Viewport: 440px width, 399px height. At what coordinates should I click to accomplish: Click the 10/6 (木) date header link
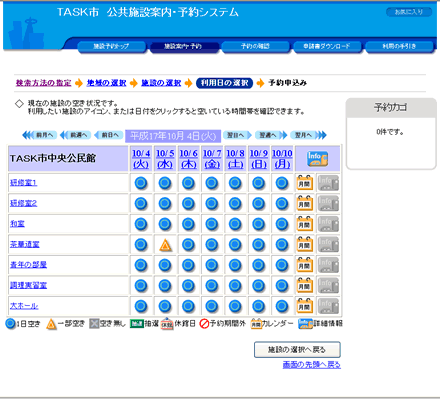pyautogui.click(x=189, y=159)
